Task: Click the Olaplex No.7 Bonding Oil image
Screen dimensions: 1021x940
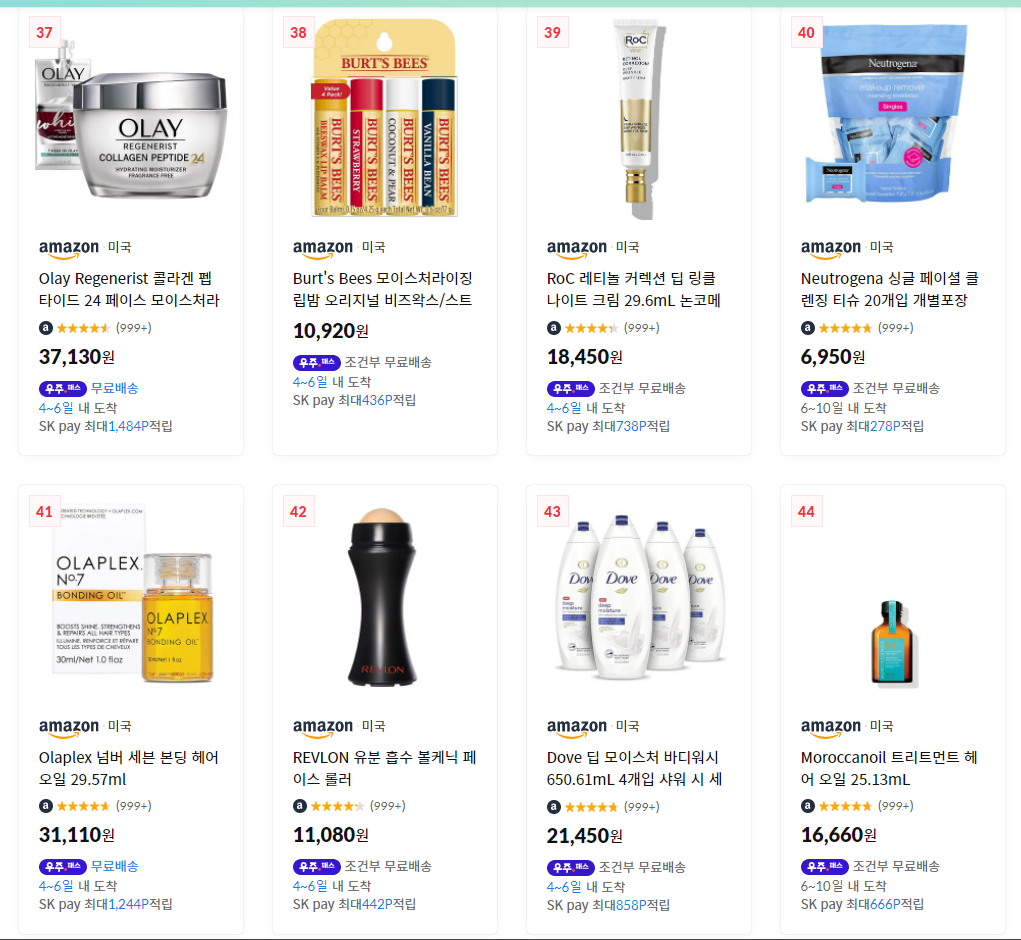Action: click(x=132, y=594)
